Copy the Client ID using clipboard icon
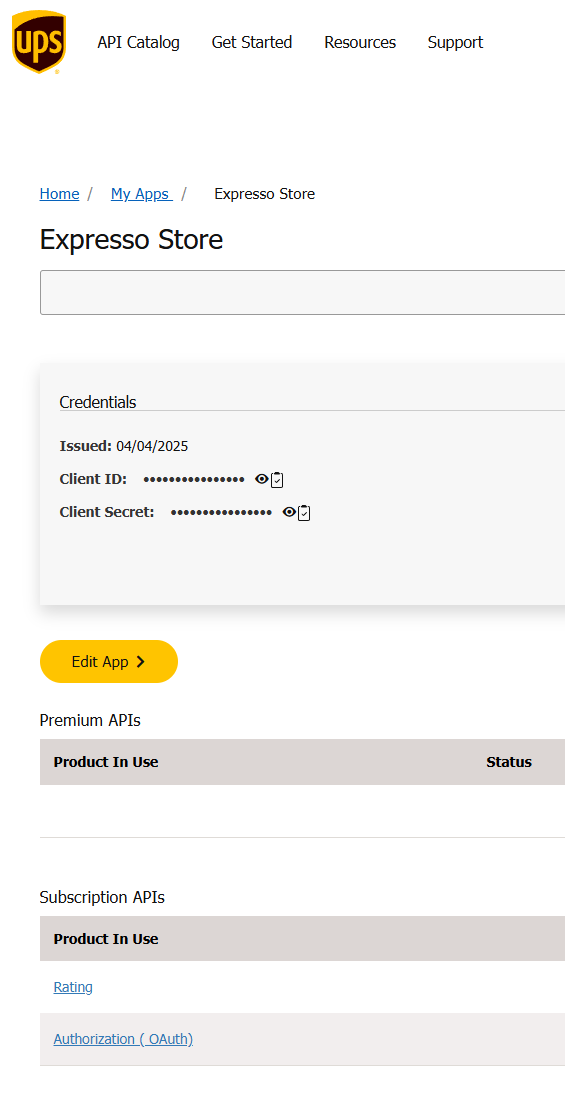 277,479
